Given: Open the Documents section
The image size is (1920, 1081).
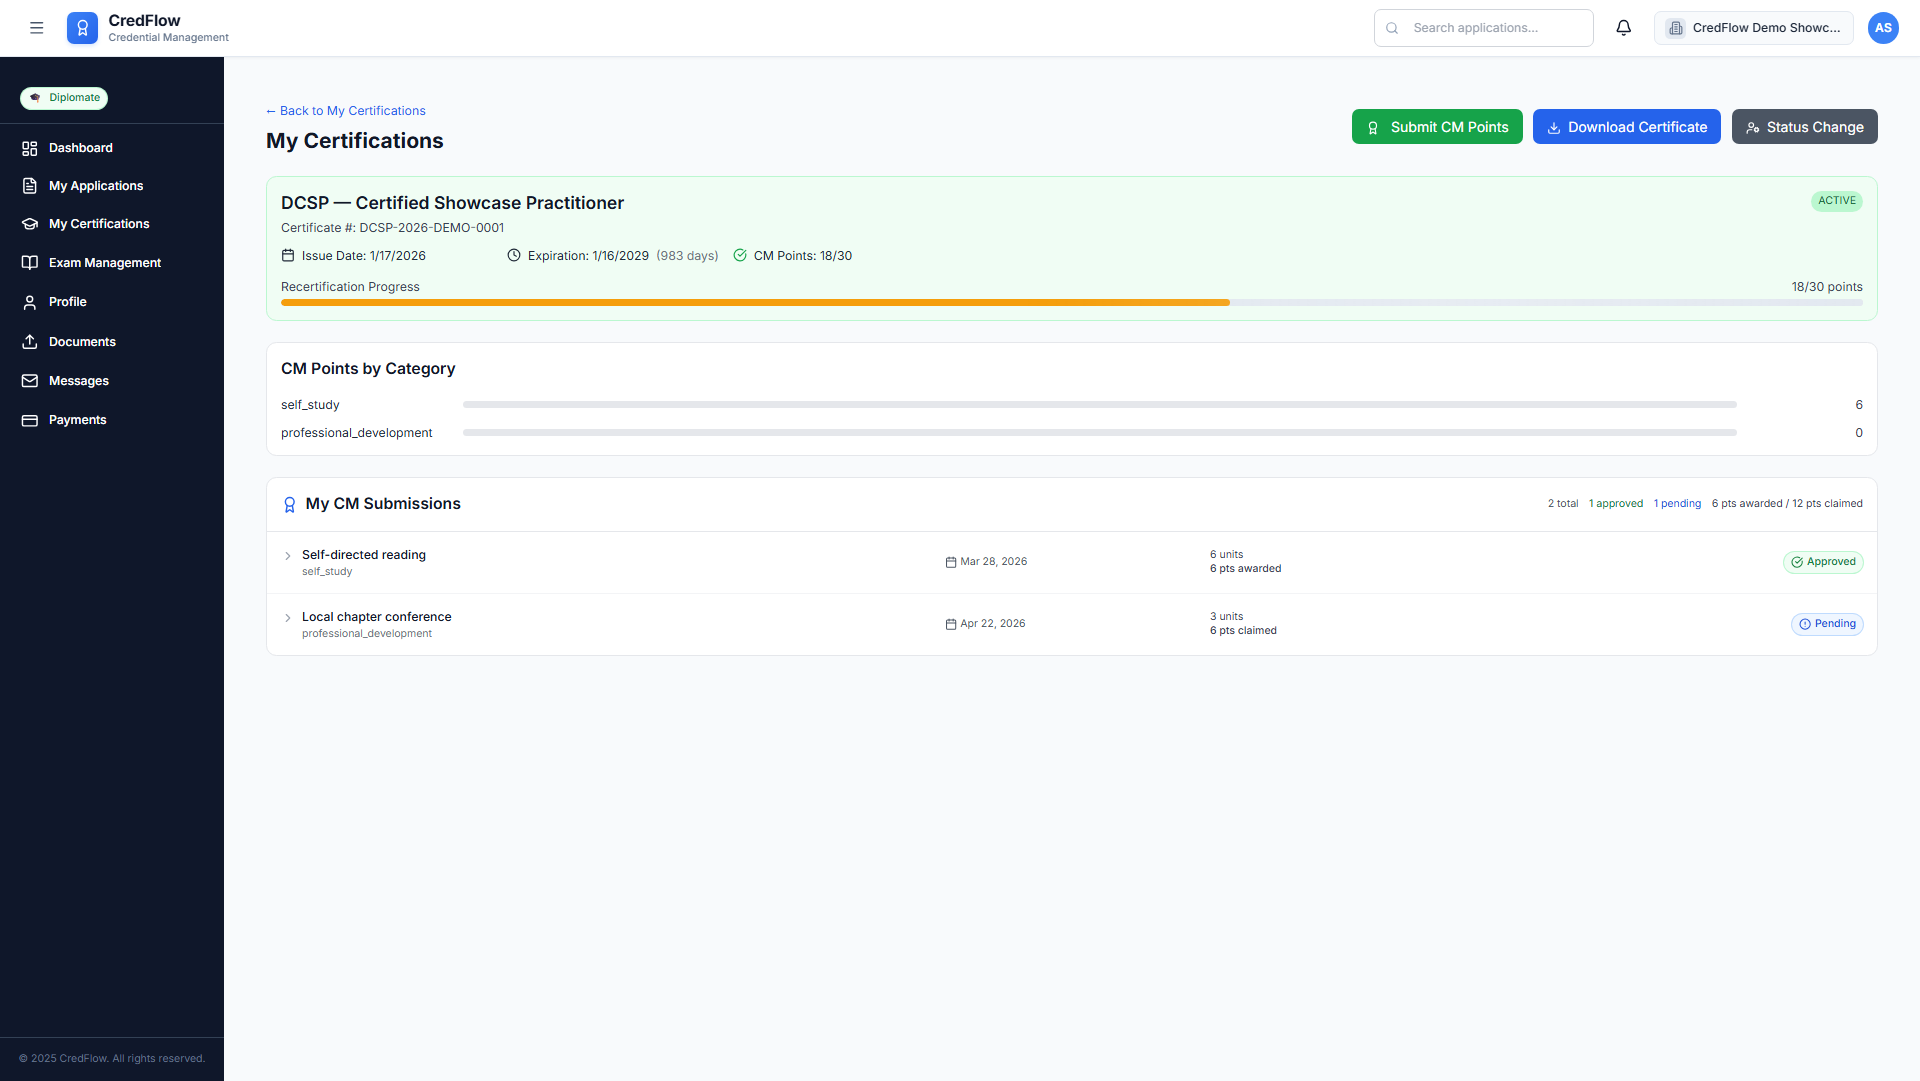Looking at the screenshot, I should (82, 342).
